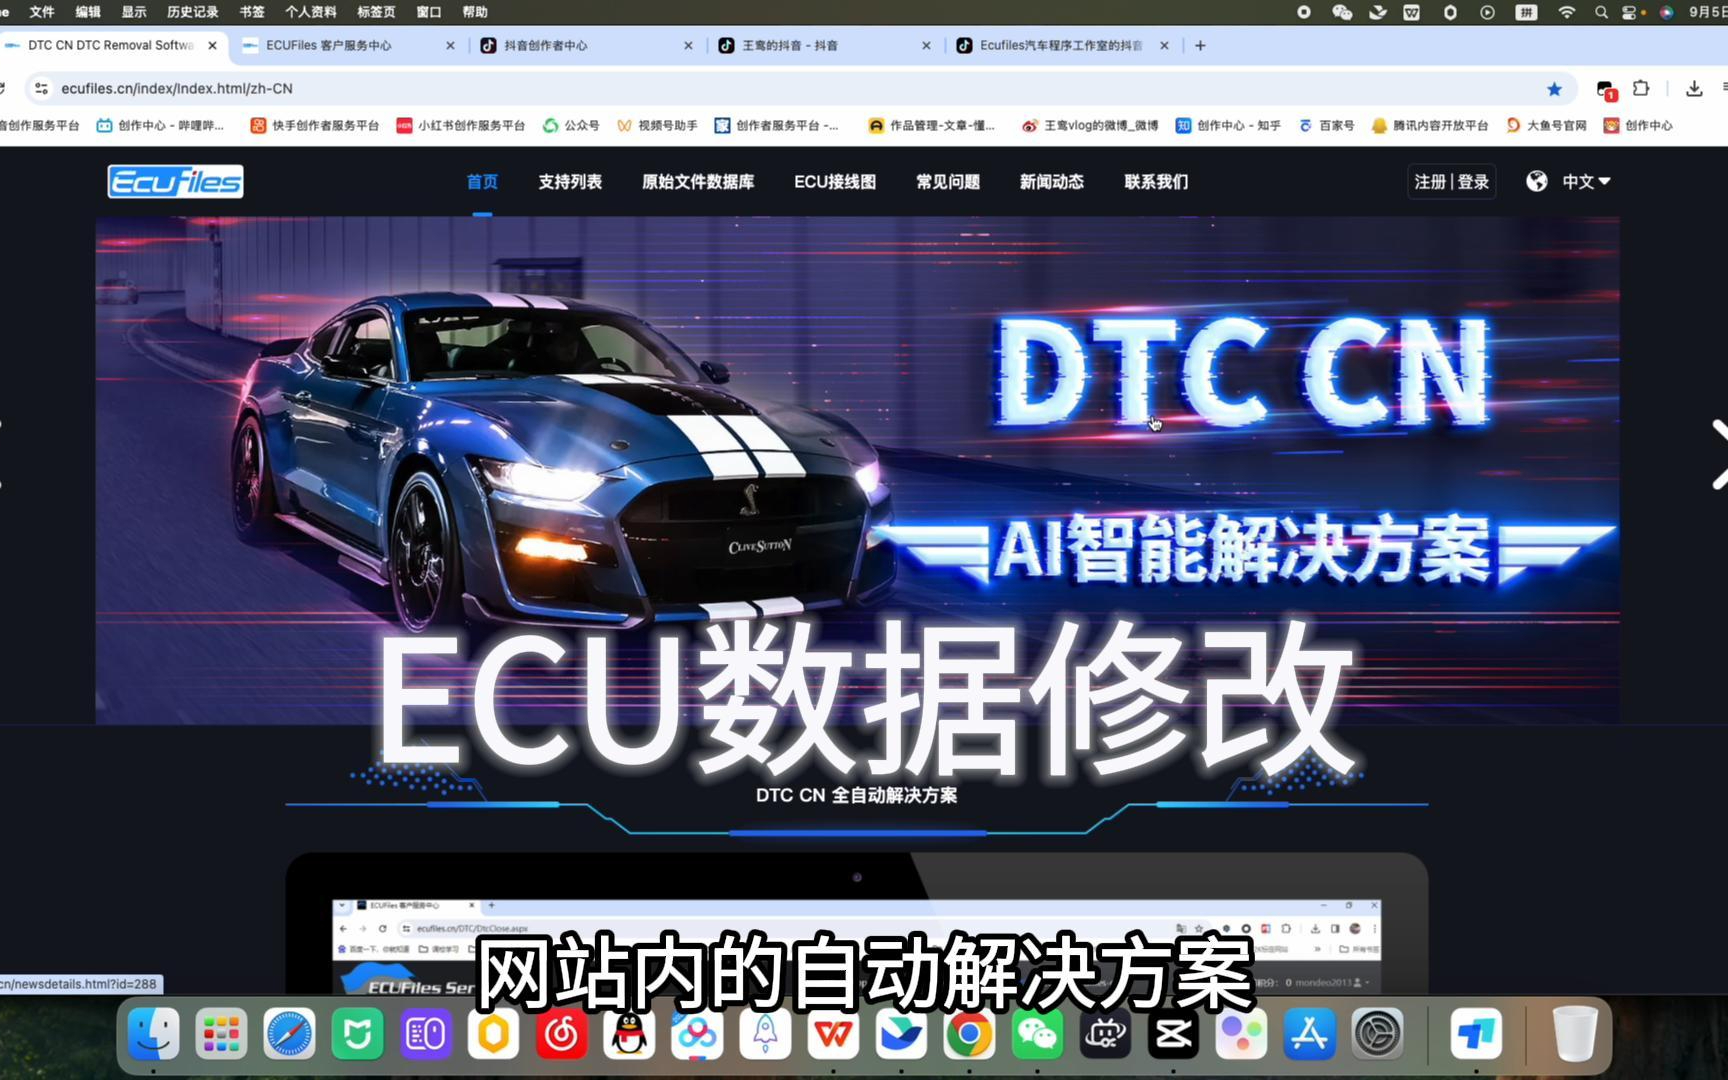Open Wi-Fi status in the menu bar

point(1566,12)
